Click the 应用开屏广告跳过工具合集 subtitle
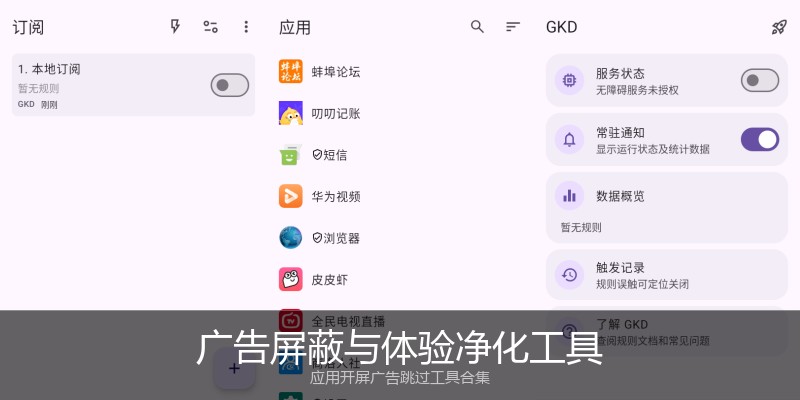The image size is (800, 400). pyautogui.click(x=399, y=378)
